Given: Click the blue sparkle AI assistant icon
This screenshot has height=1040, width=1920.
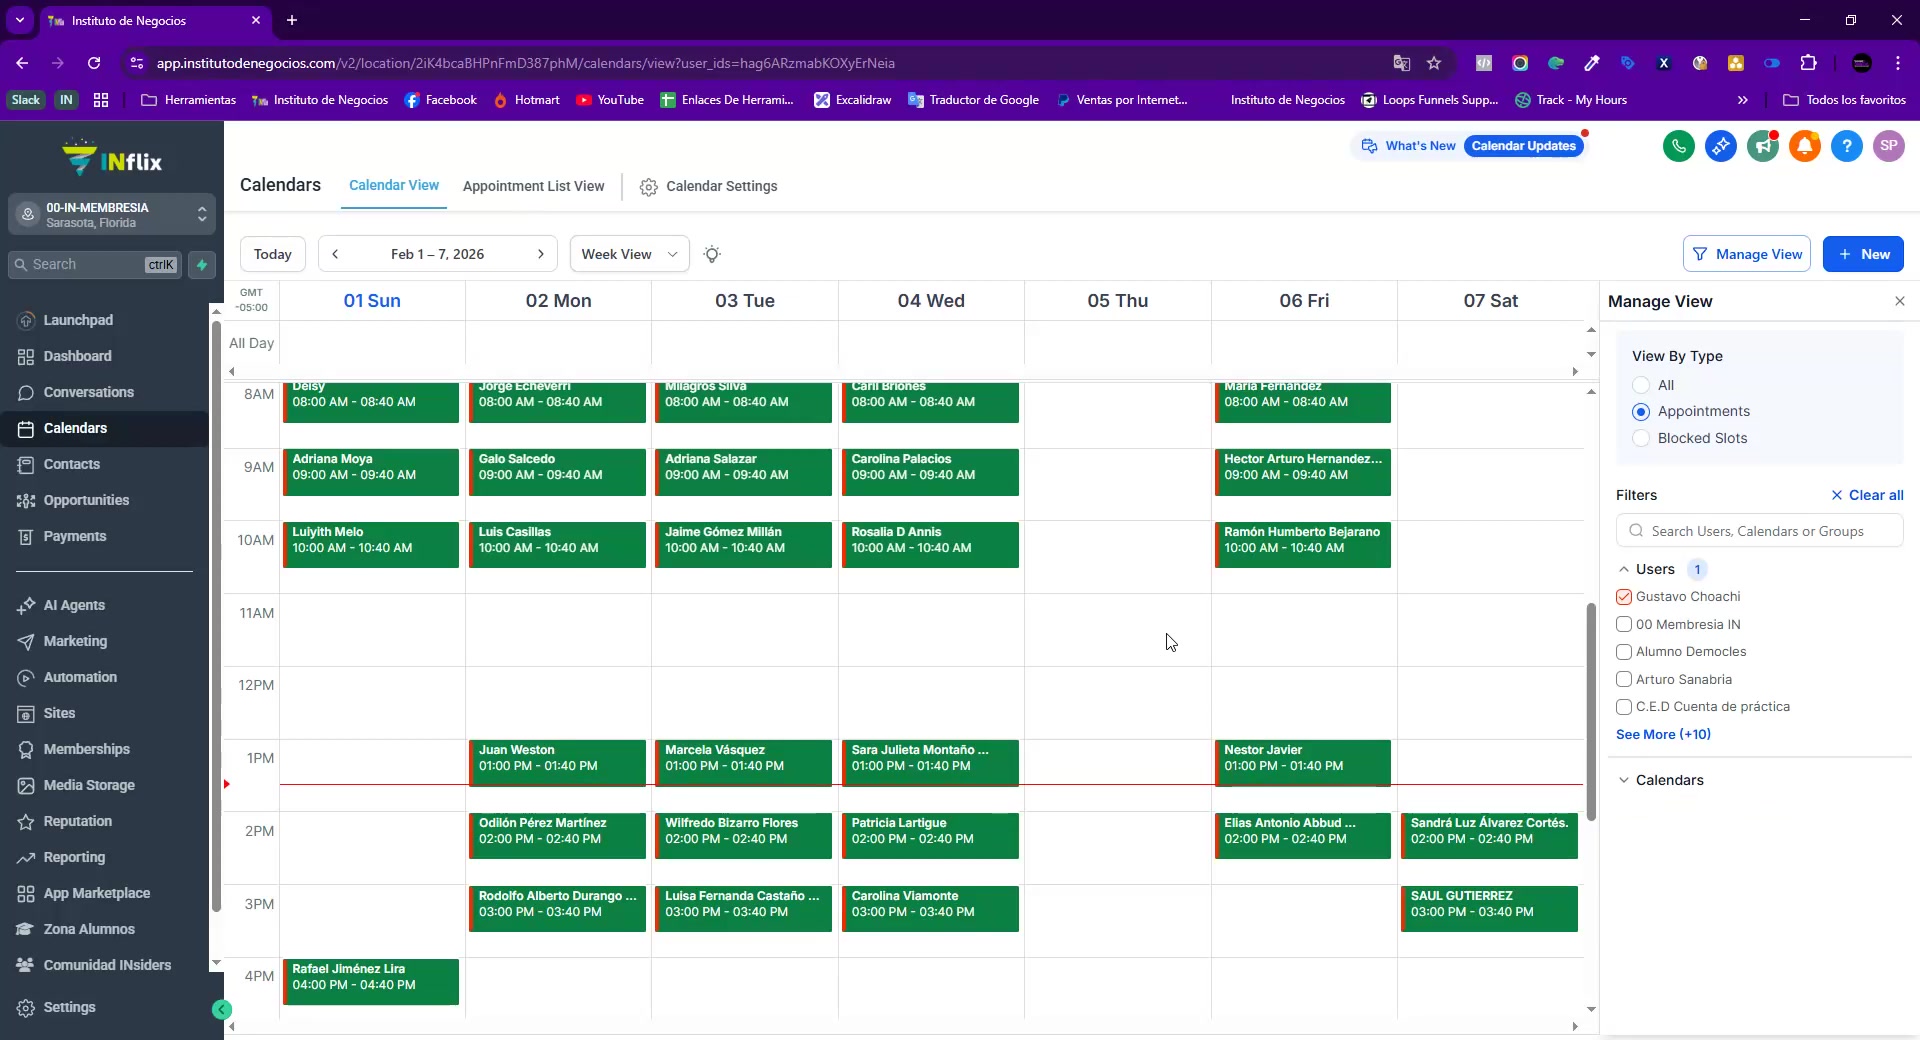Looking at the screenshot, I should (1721, 146).
